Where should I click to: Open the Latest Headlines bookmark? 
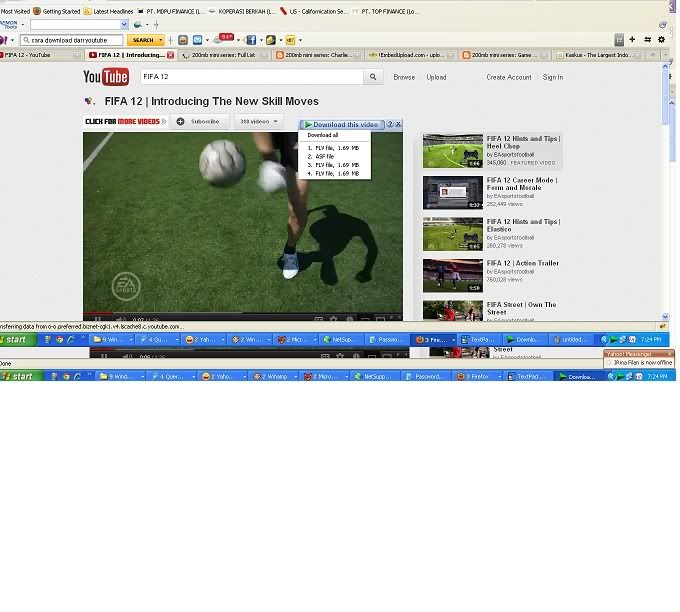tap(108, 11)
